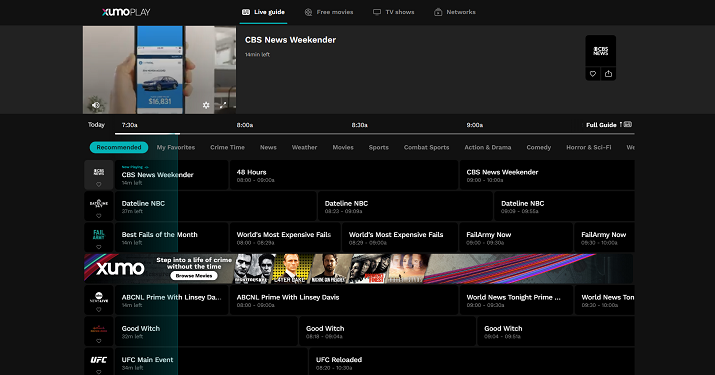Screen dimensions: 715x375
Task: Filter guide by Horror & Sci-Fi
Action: (589, 147)
